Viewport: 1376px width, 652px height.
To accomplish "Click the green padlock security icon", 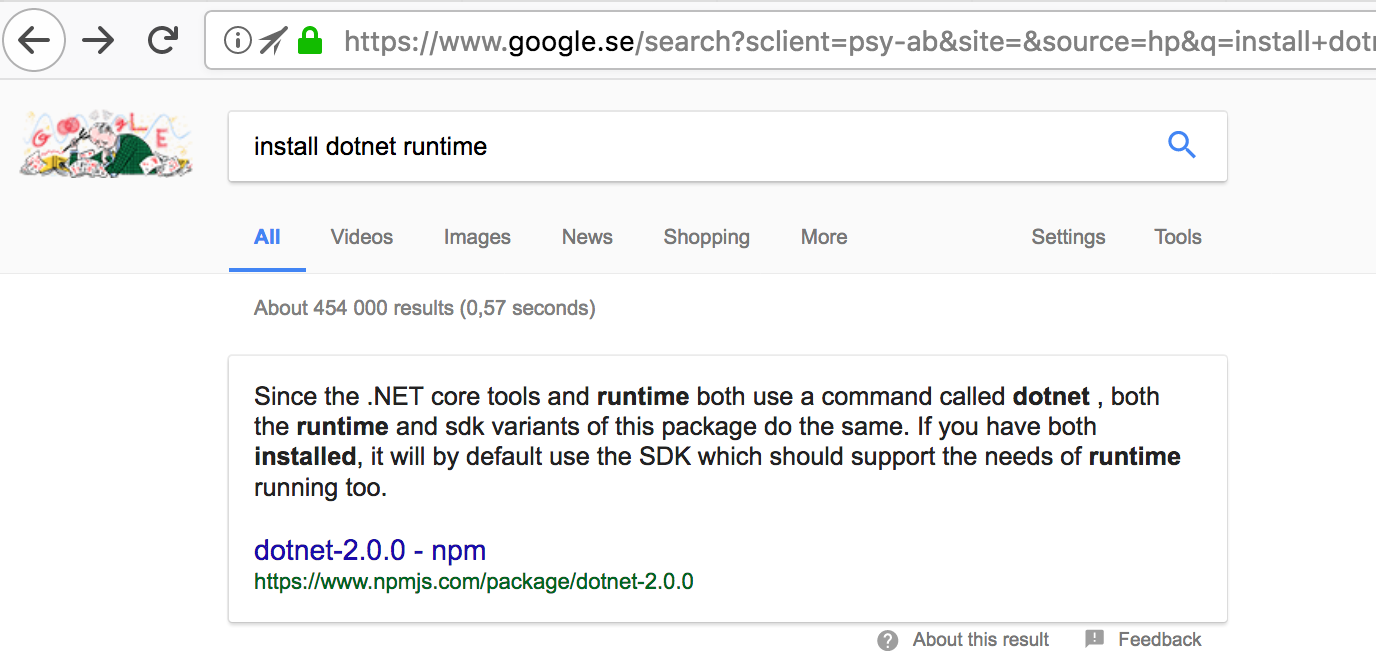I will (310, 41).
